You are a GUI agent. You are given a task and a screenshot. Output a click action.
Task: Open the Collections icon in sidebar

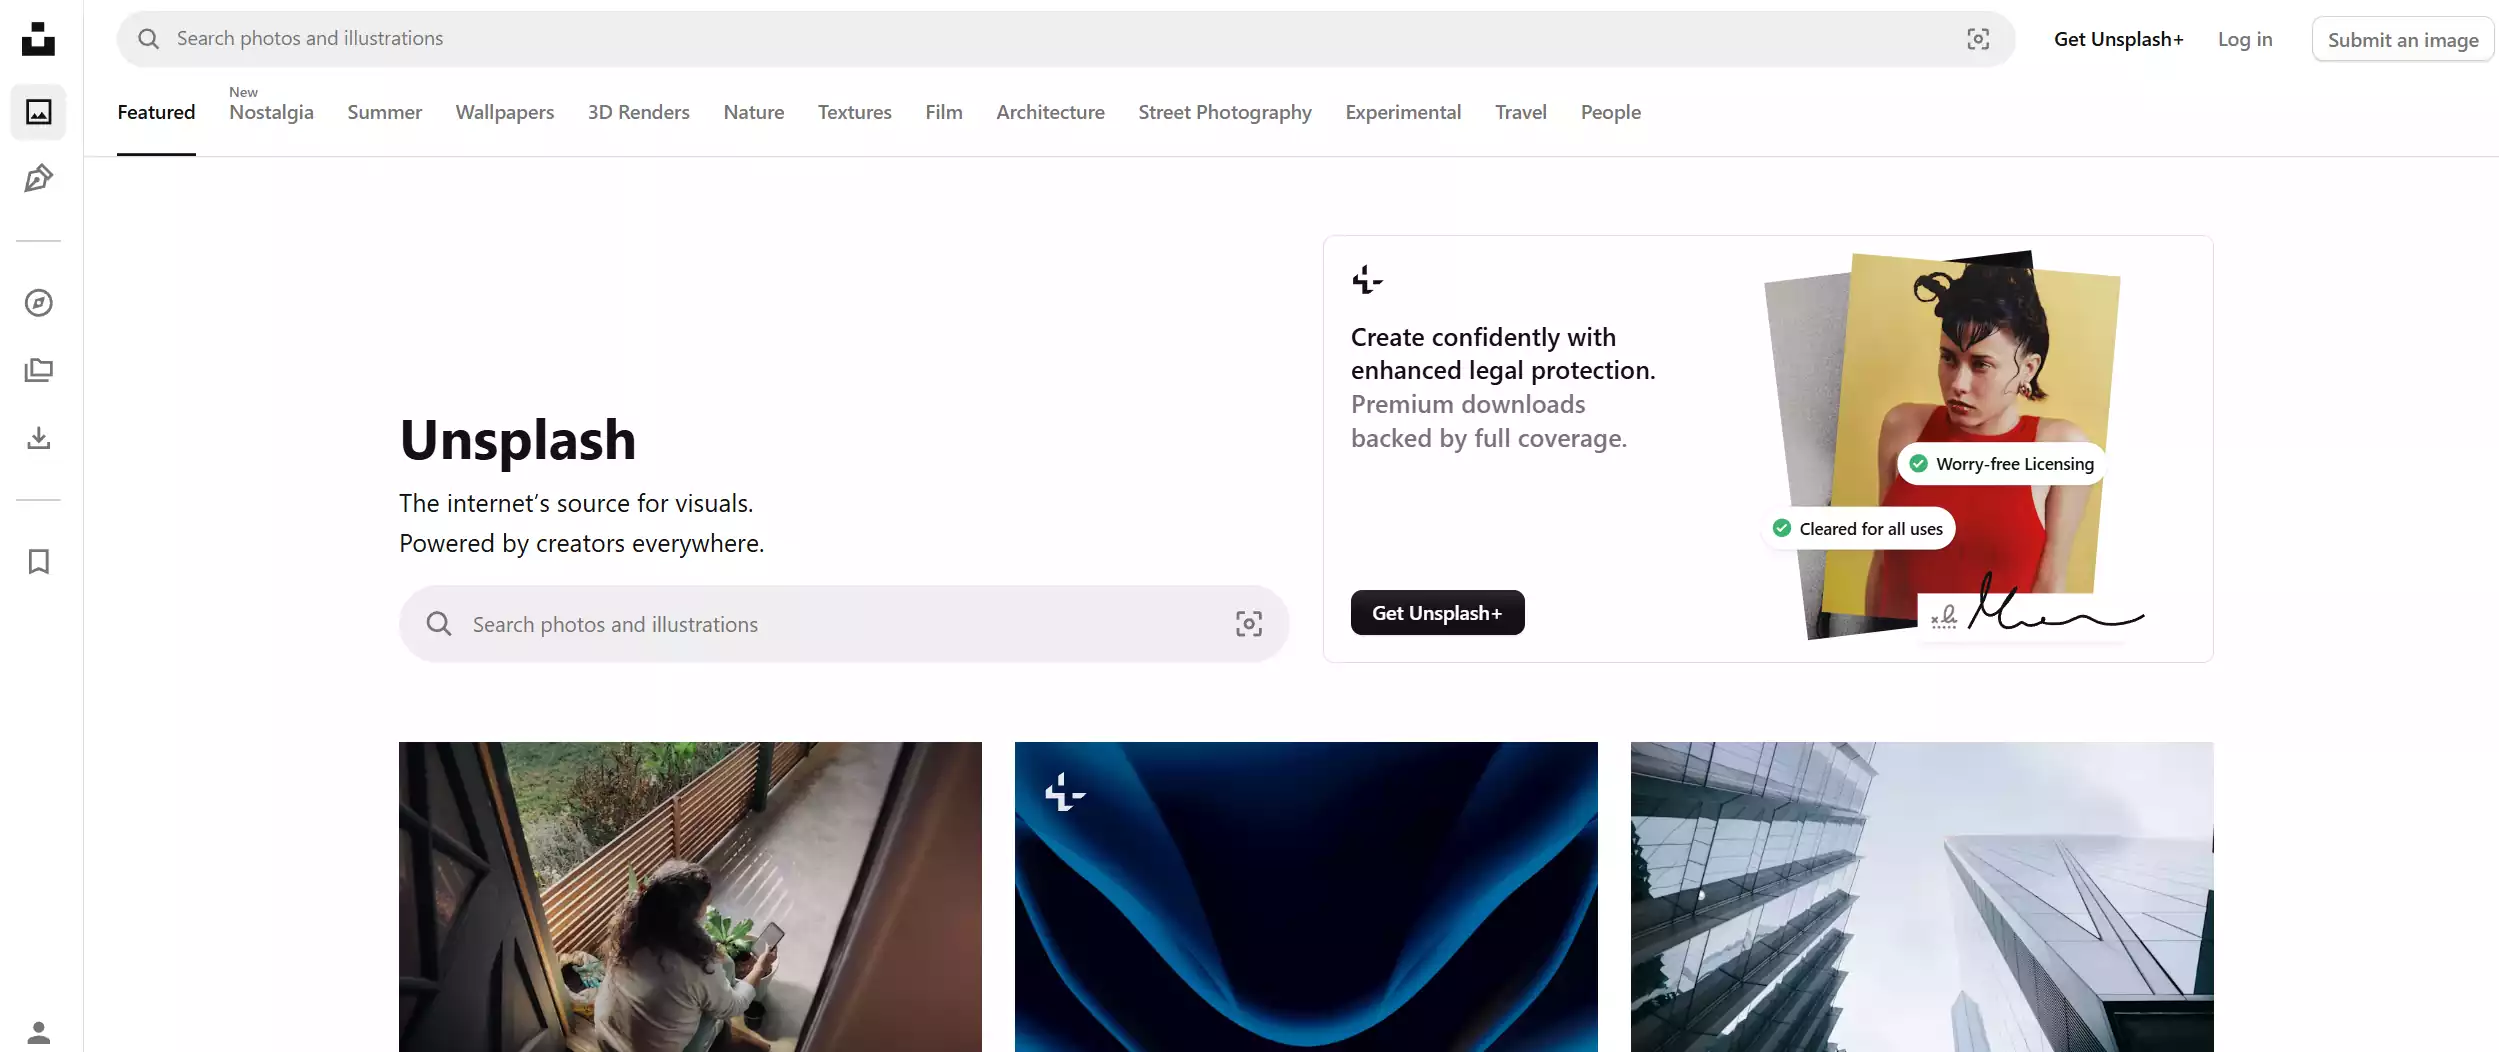[x=38, y=370]
